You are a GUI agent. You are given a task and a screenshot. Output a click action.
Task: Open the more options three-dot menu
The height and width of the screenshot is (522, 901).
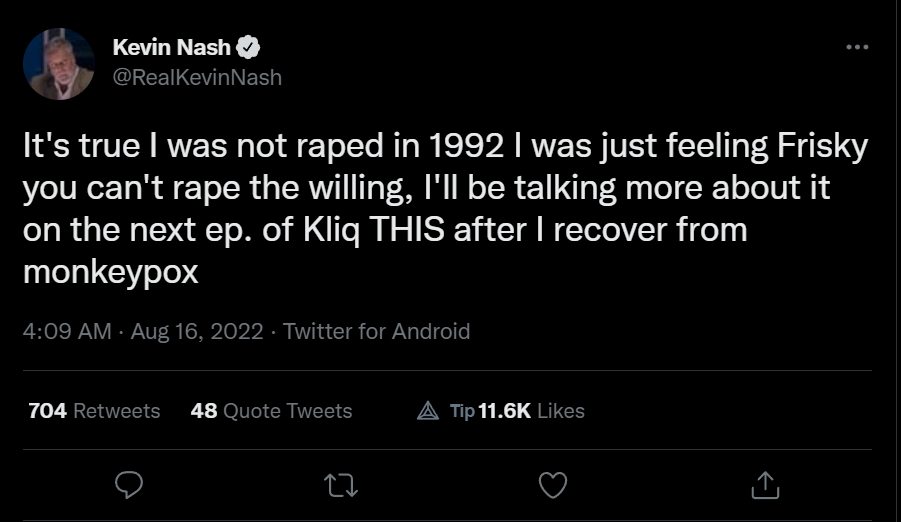(x=857, y=47)
